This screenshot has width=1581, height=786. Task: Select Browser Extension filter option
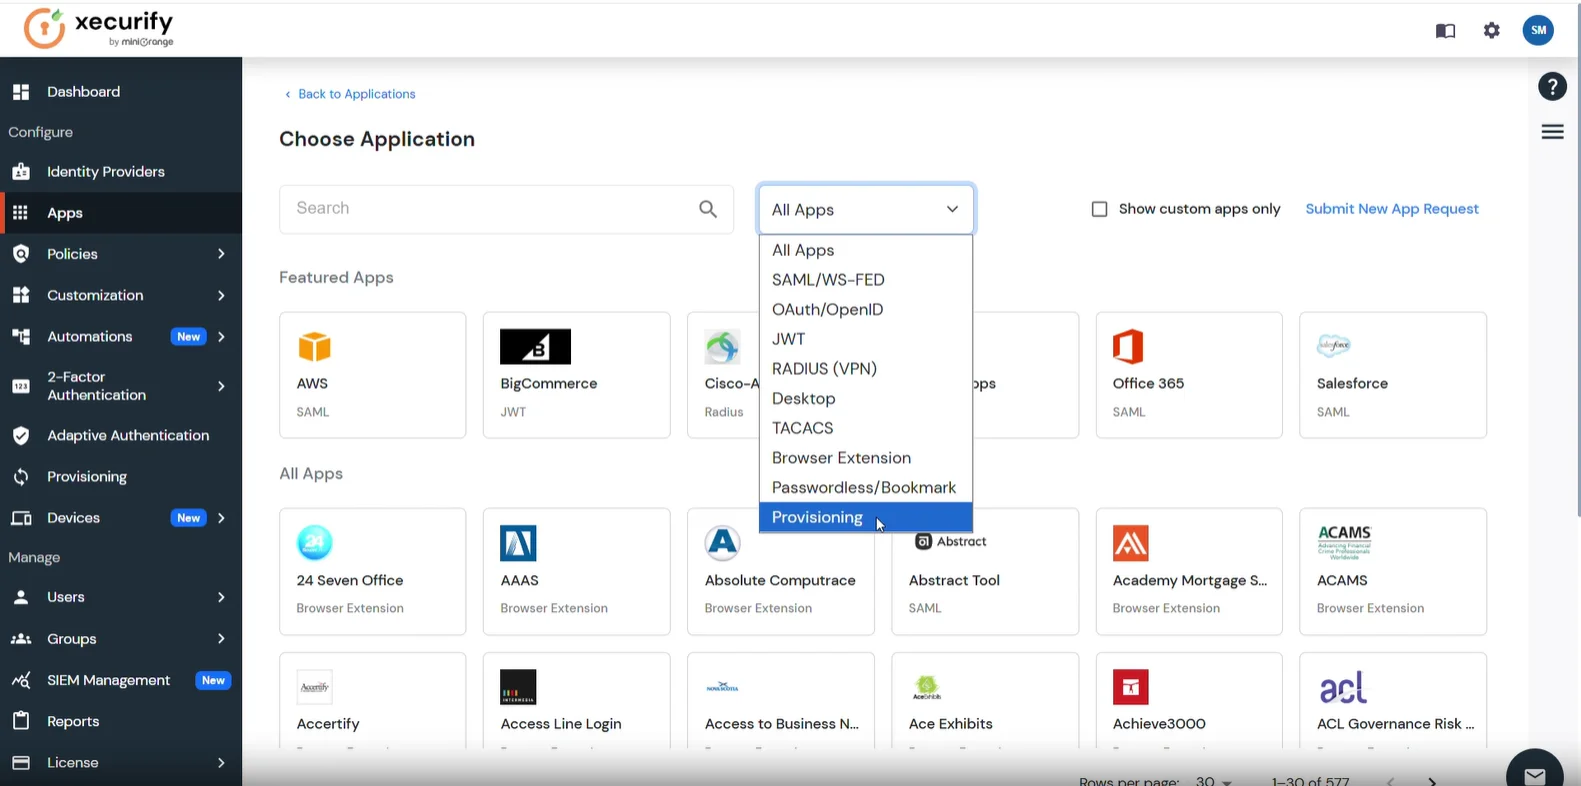point(866,458)
